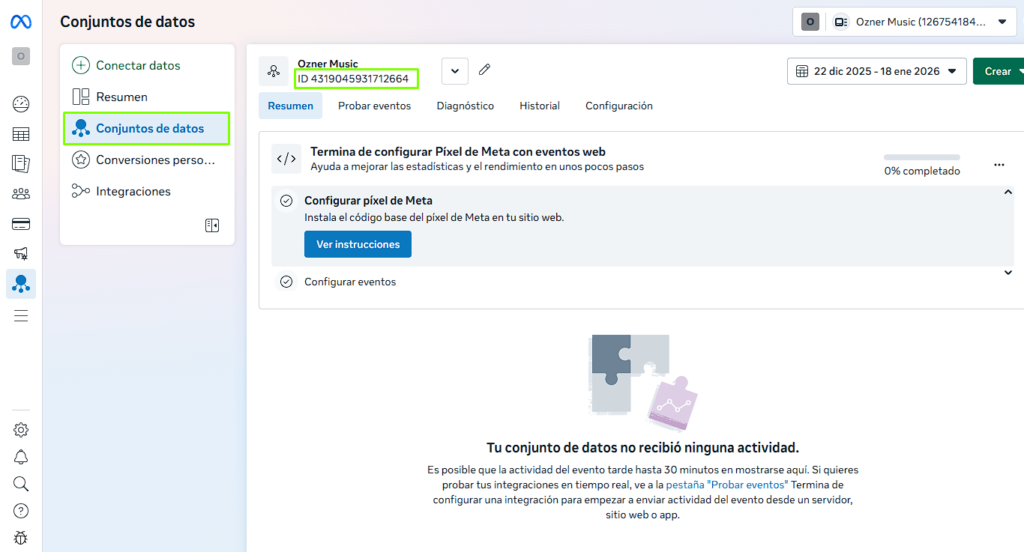
Task: Collapse the navigation panel toggle icon
Action: pyautogui.click(x=212, y=226)
